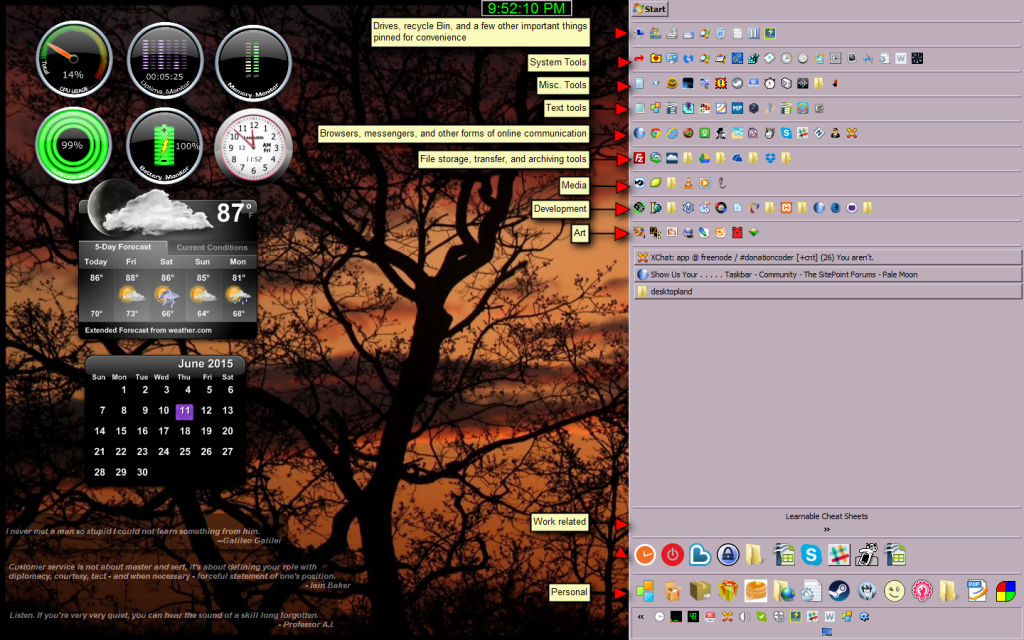Switch to the Current Conditions weather tab
The image size is (1024, 640).
[212, 247]
